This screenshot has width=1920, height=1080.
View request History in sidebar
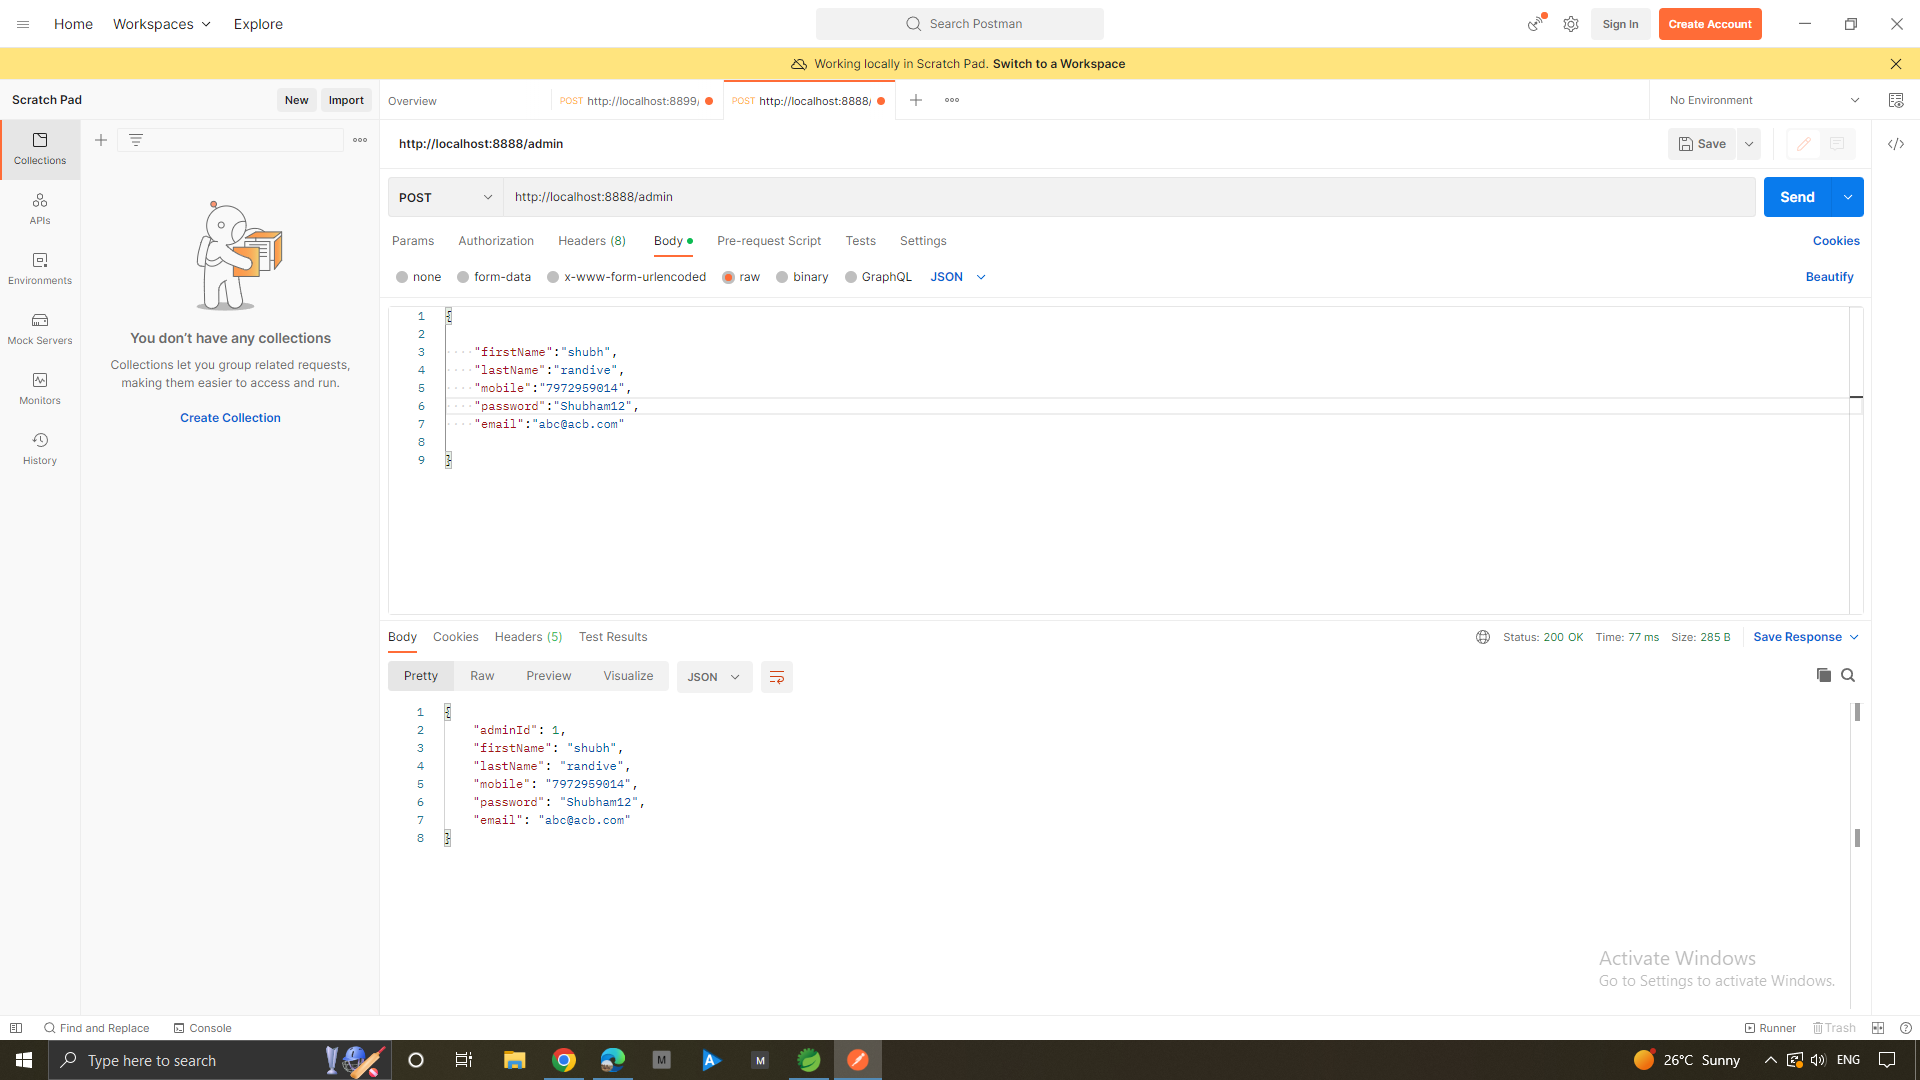tap(39, 448)
